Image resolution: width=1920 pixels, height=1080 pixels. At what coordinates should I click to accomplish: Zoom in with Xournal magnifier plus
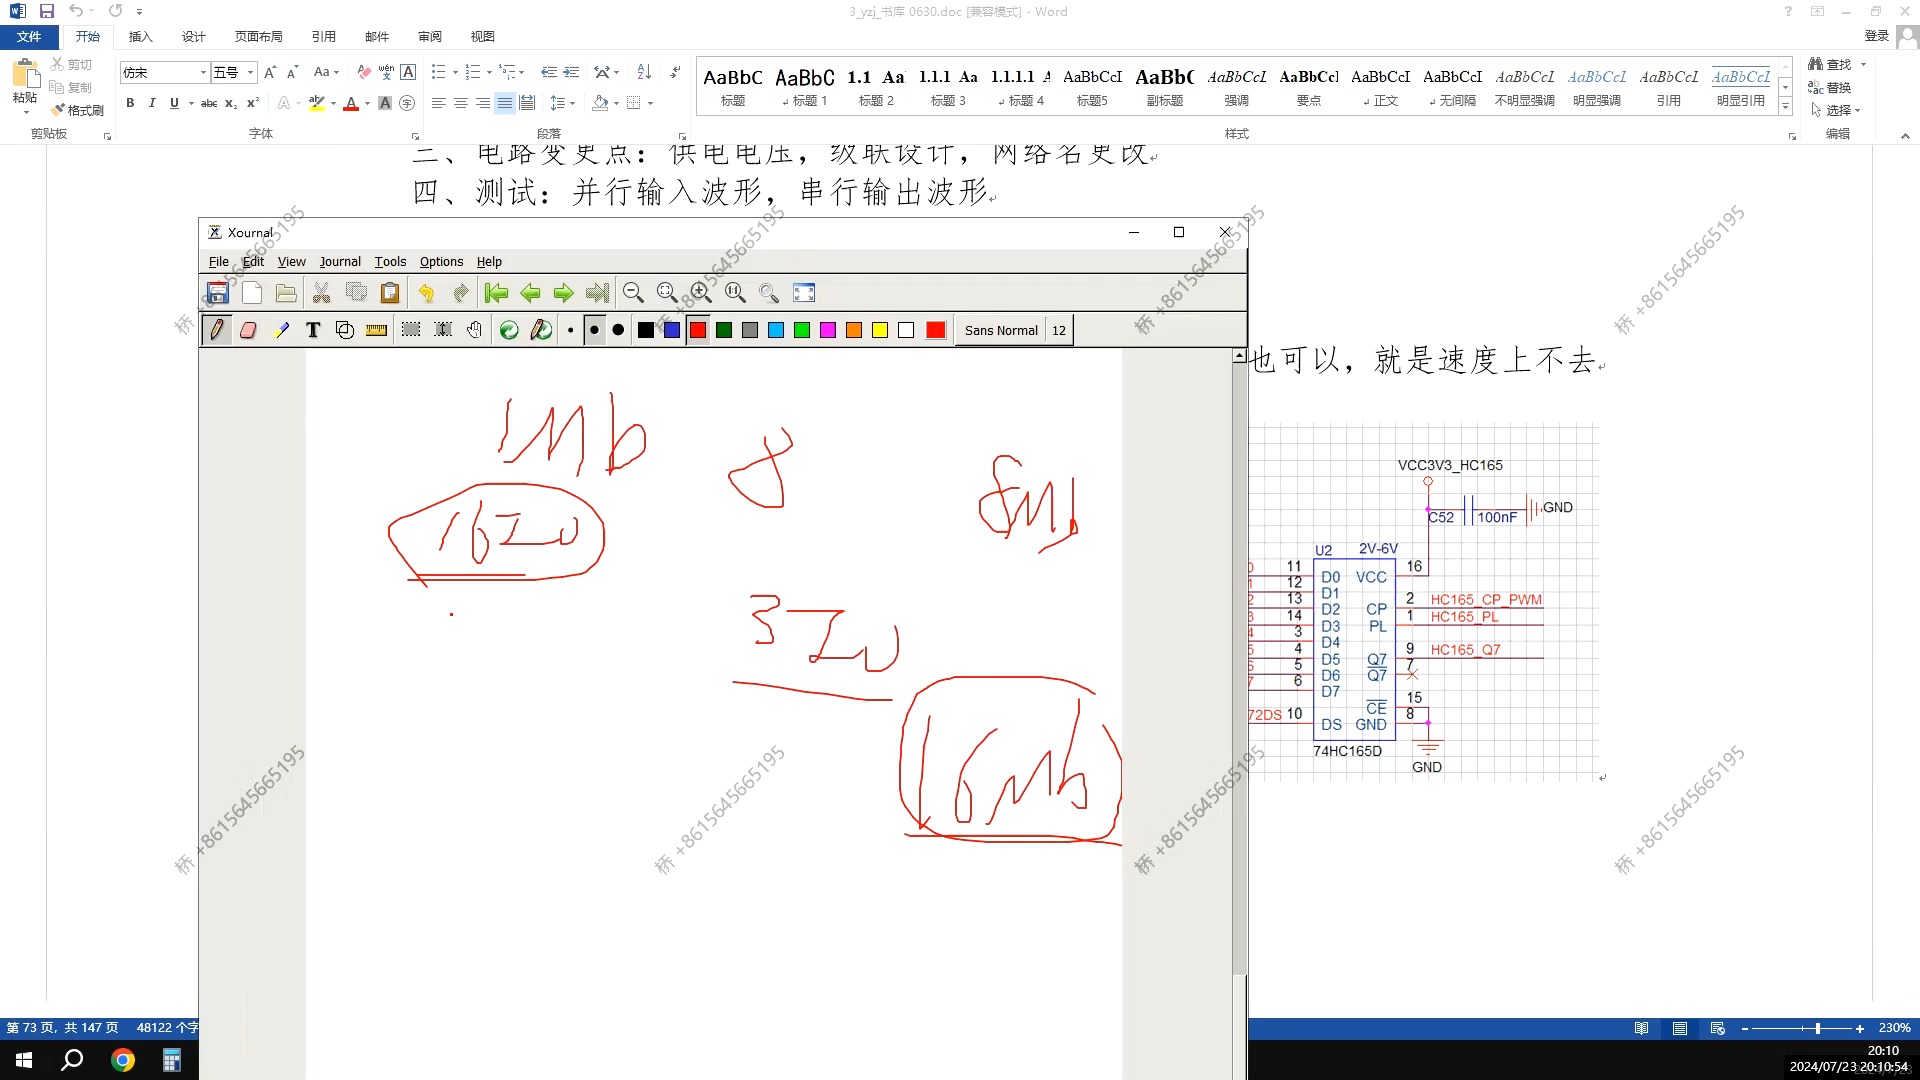(x=701, y=293)
